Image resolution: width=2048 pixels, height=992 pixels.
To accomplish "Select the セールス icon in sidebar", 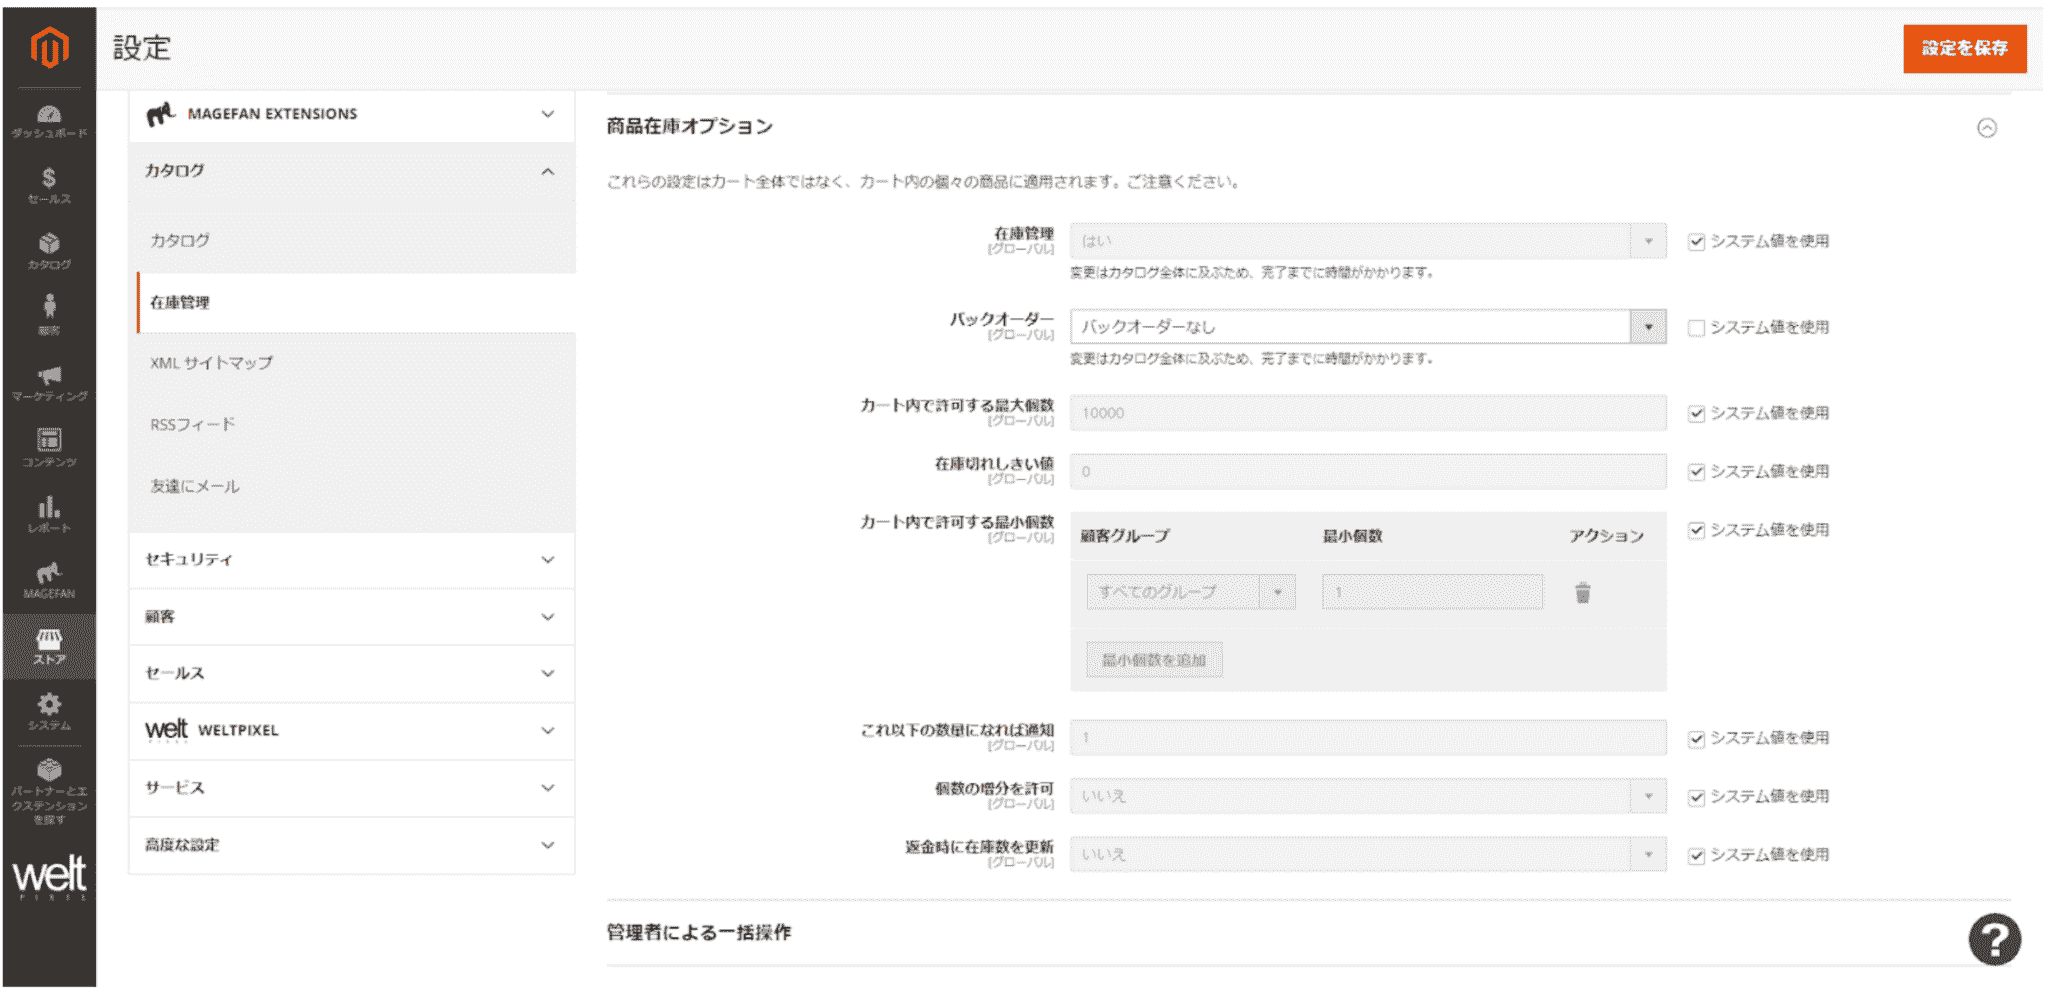I will (x=49, y=180).
